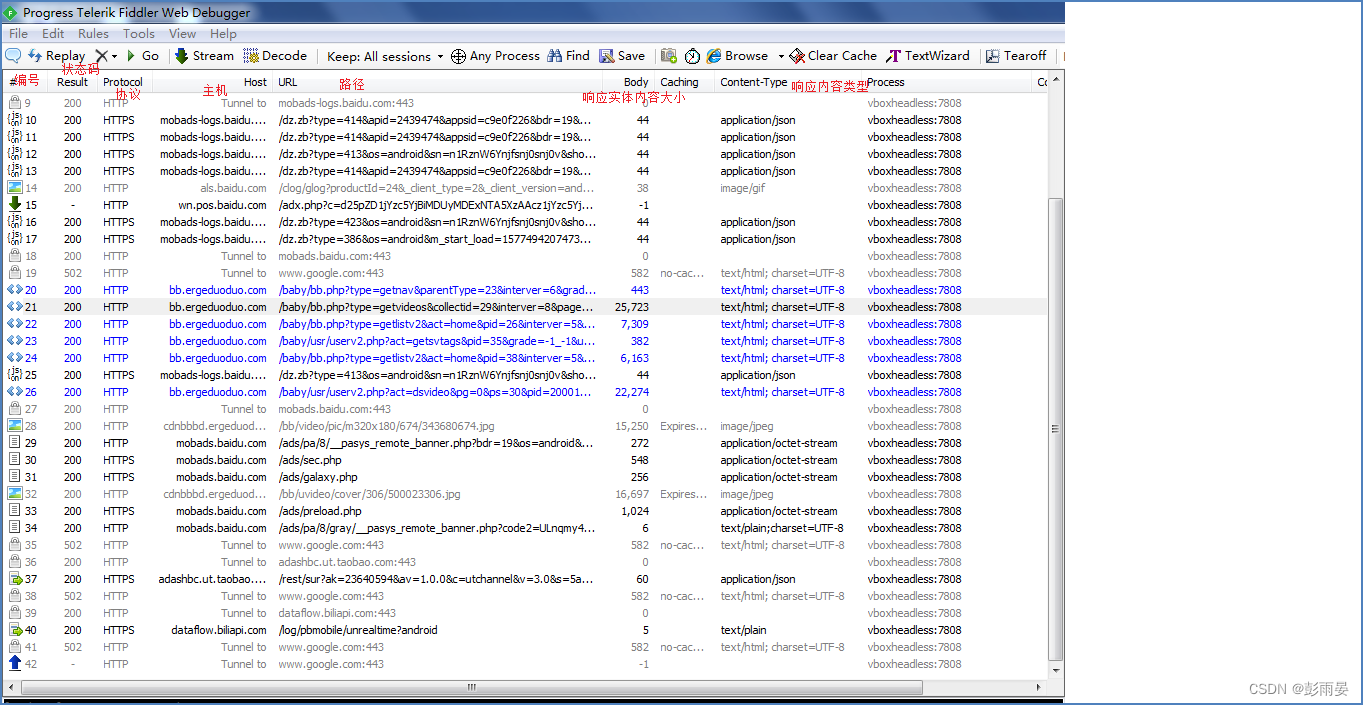The height and width of the screenshot is (706, 1364).
Task: Click the scroll-down arrow of session list
Action: point(1055,671)
